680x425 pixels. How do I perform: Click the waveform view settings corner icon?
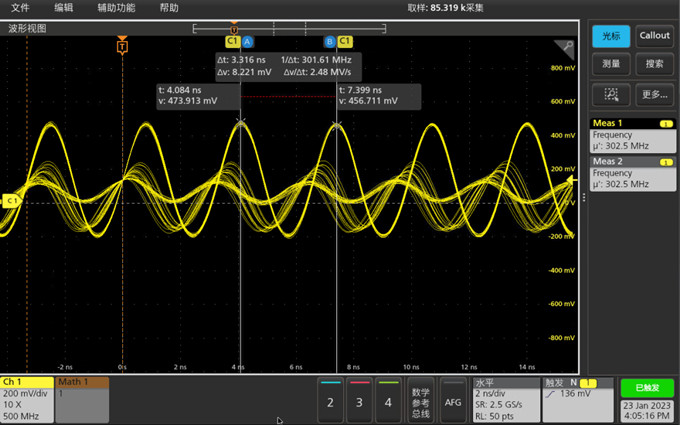pyautogui.click(x=567, y=47)
